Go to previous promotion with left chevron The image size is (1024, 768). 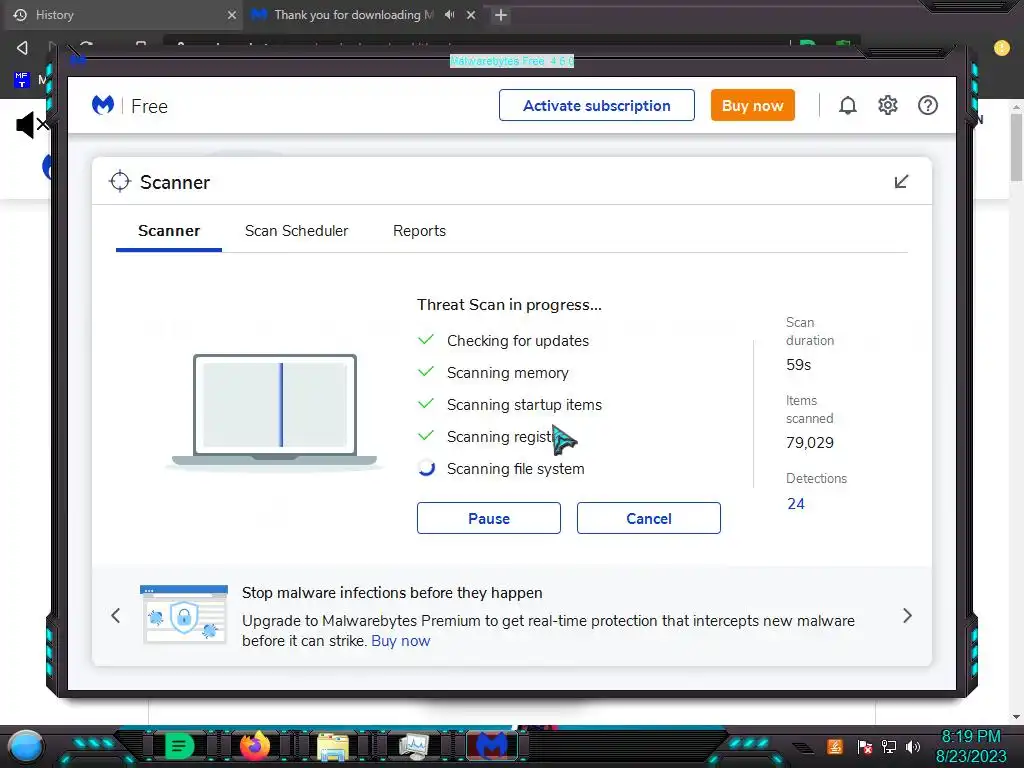(116, 615)
